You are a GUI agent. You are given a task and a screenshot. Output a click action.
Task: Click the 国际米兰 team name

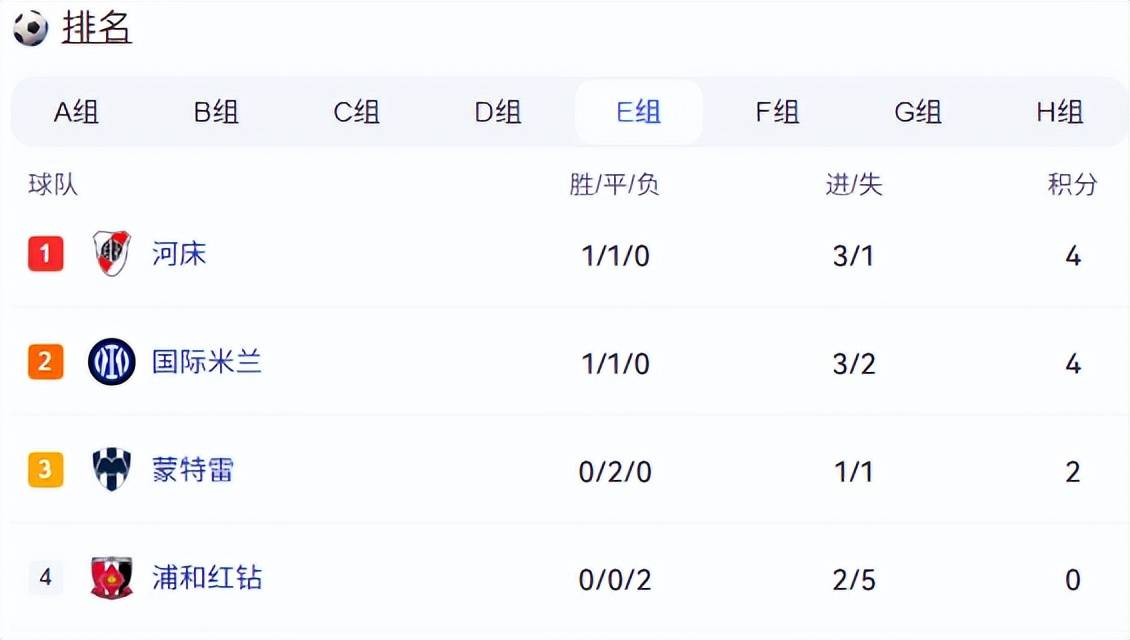pos(207,362)
